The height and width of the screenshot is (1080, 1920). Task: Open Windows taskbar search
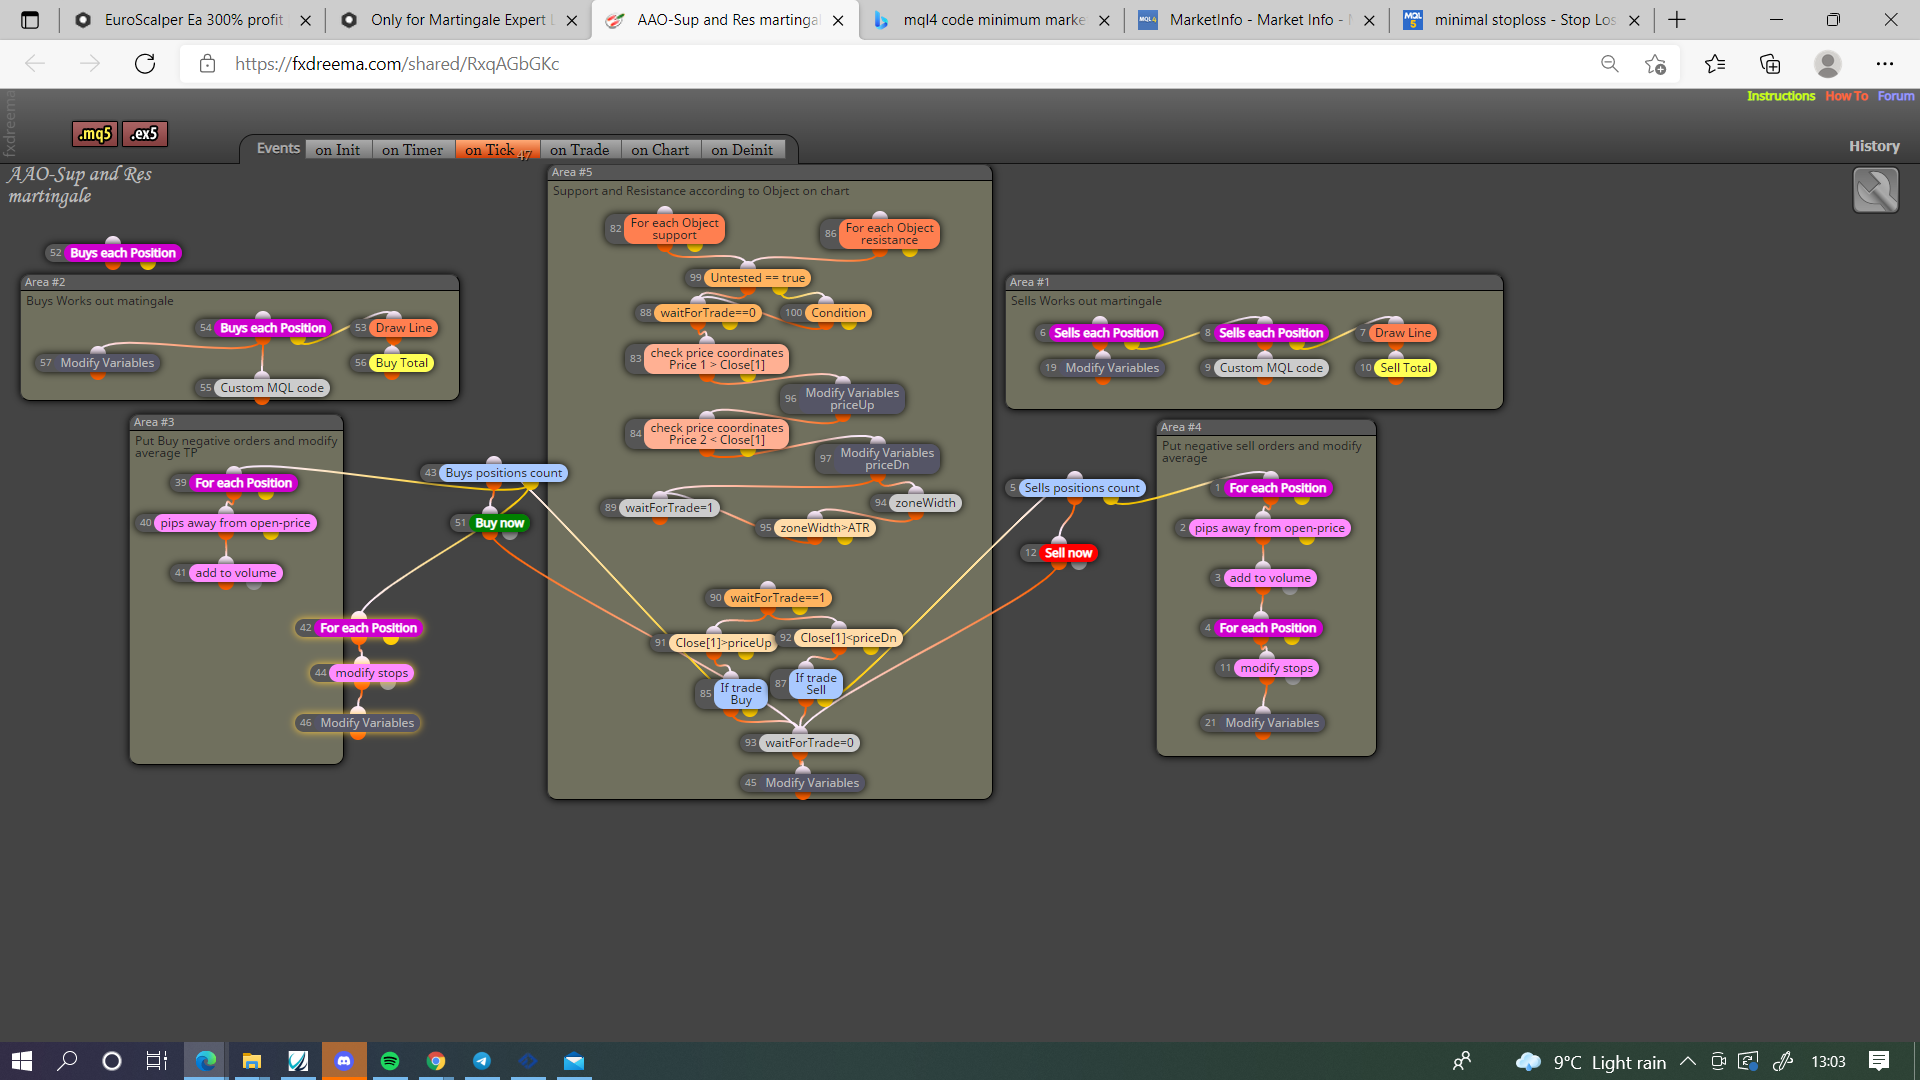(67, 1061)
